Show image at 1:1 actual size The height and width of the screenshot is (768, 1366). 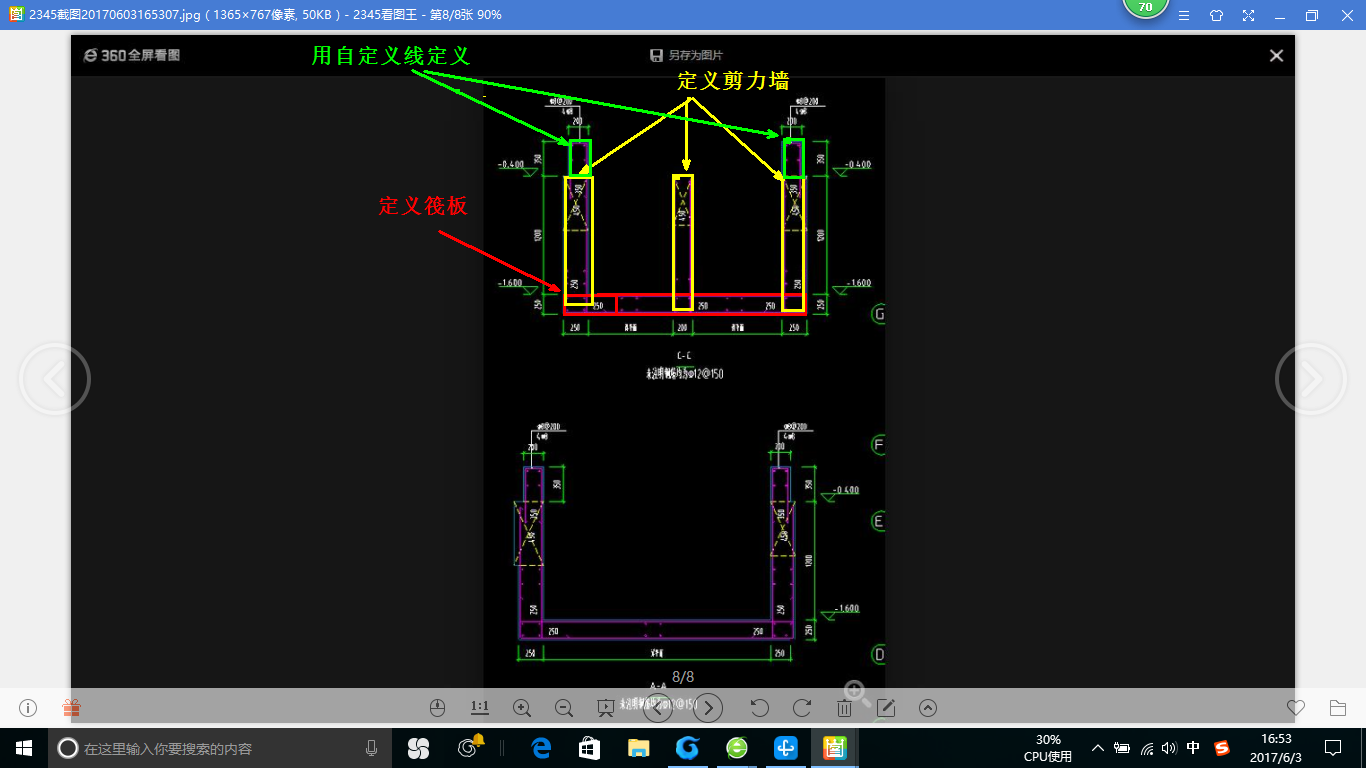coord(479,708)
